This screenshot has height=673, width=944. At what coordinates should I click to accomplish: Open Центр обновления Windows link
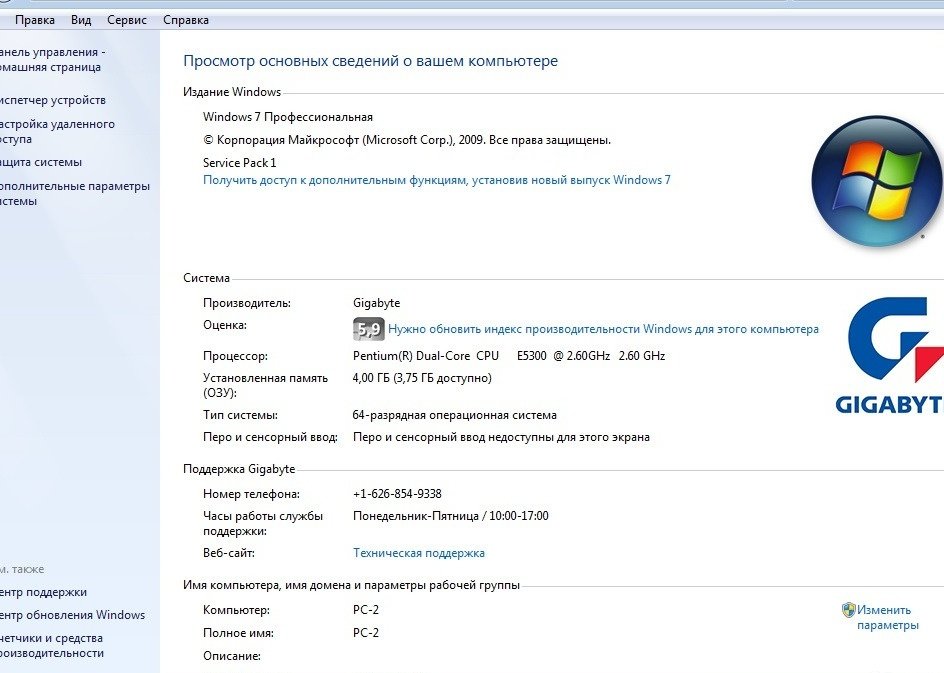pos(72,615)
